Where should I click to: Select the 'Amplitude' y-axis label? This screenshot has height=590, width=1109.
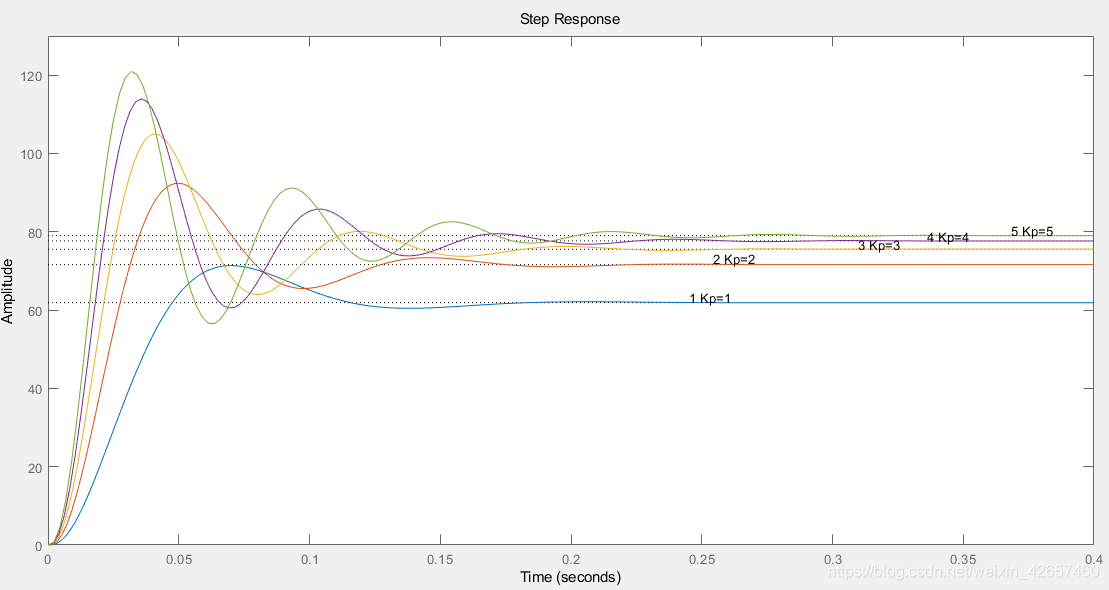(x=8, y=291)
